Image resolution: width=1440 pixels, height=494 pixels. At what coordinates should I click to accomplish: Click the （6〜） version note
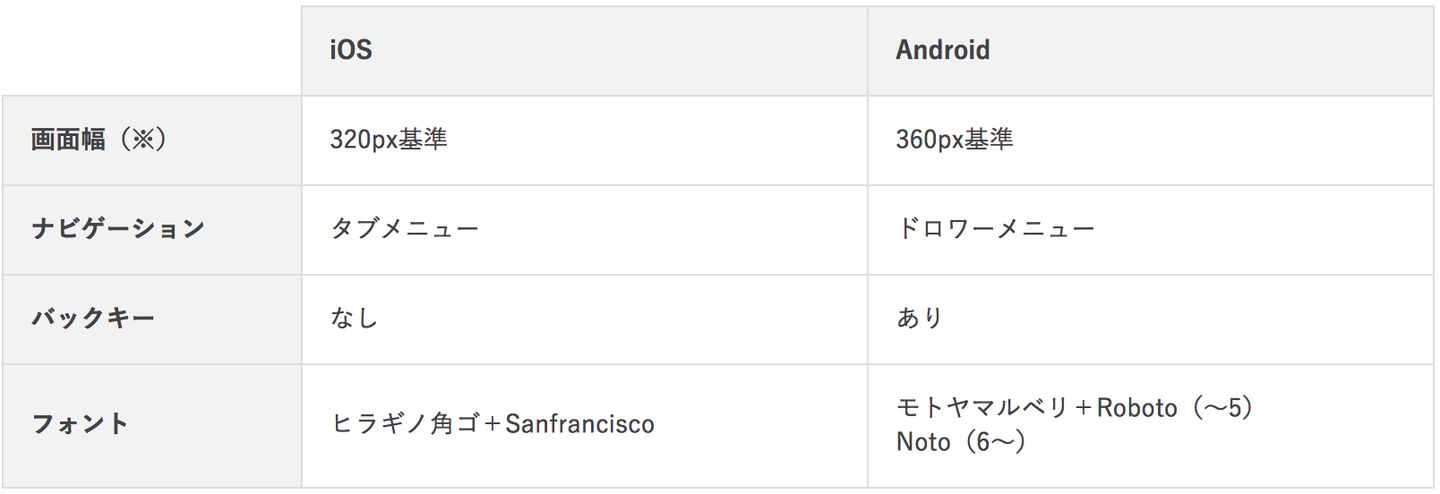click(992, 441)
